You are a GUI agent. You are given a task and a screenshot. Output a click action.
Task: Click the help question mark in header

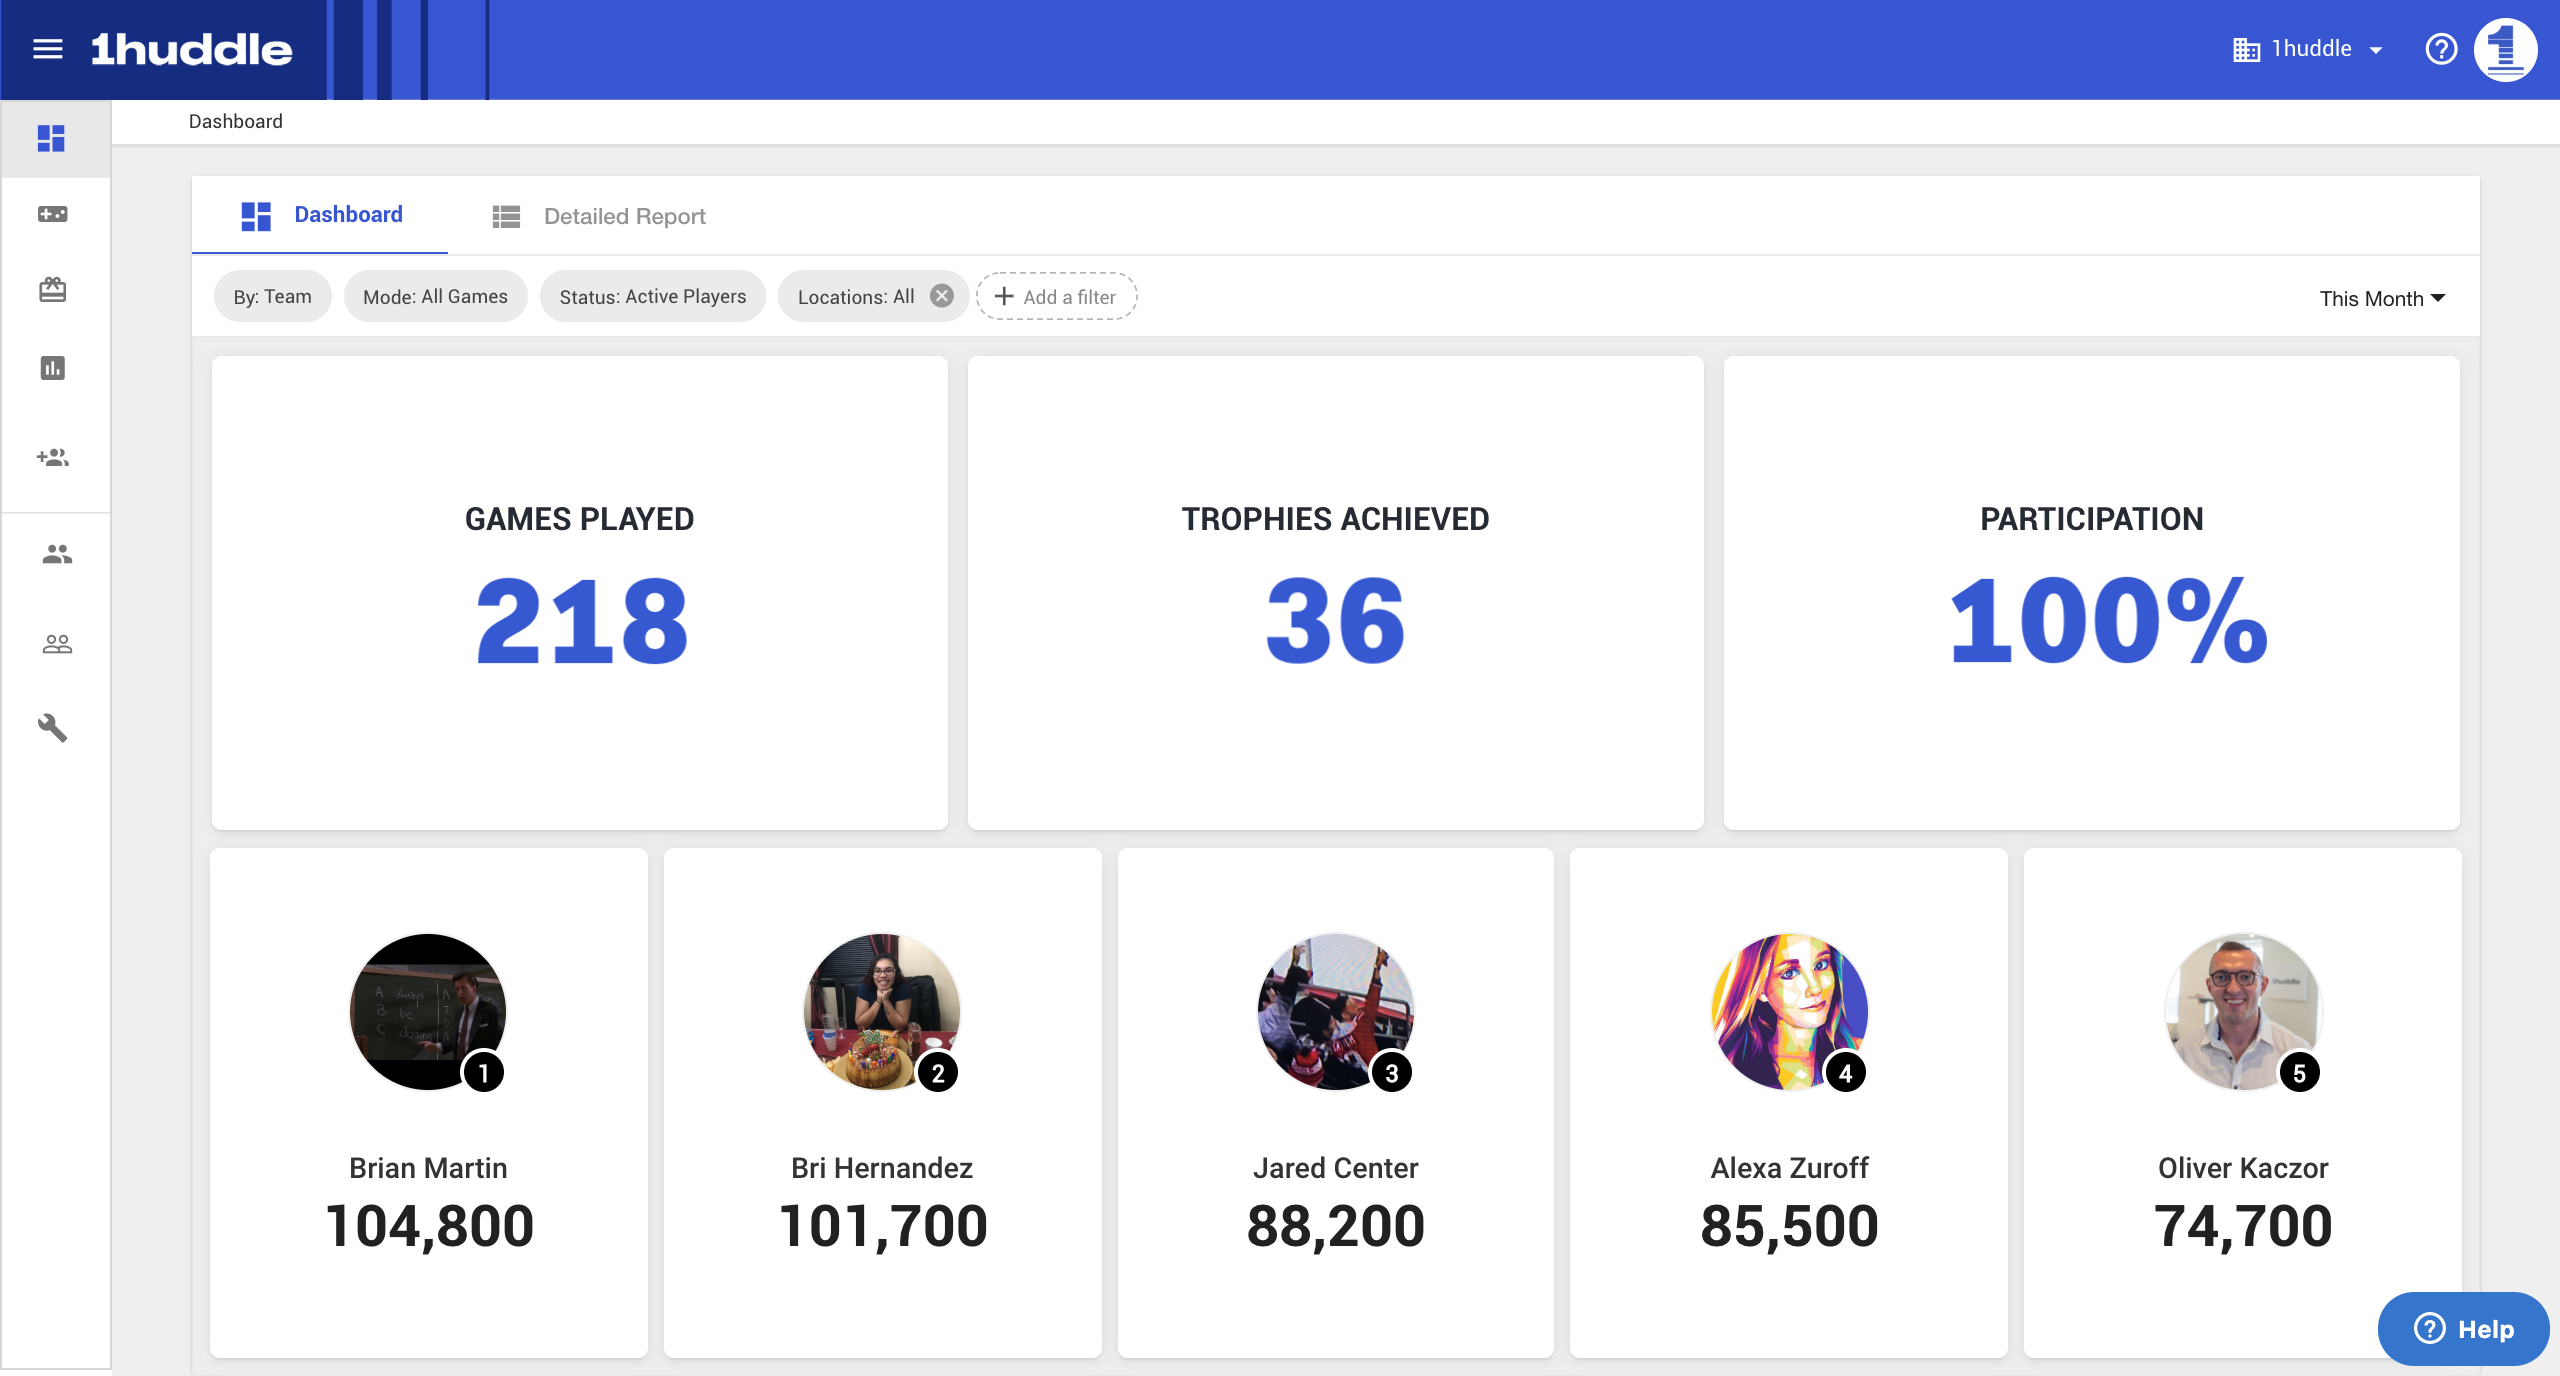pos(2441,49)
